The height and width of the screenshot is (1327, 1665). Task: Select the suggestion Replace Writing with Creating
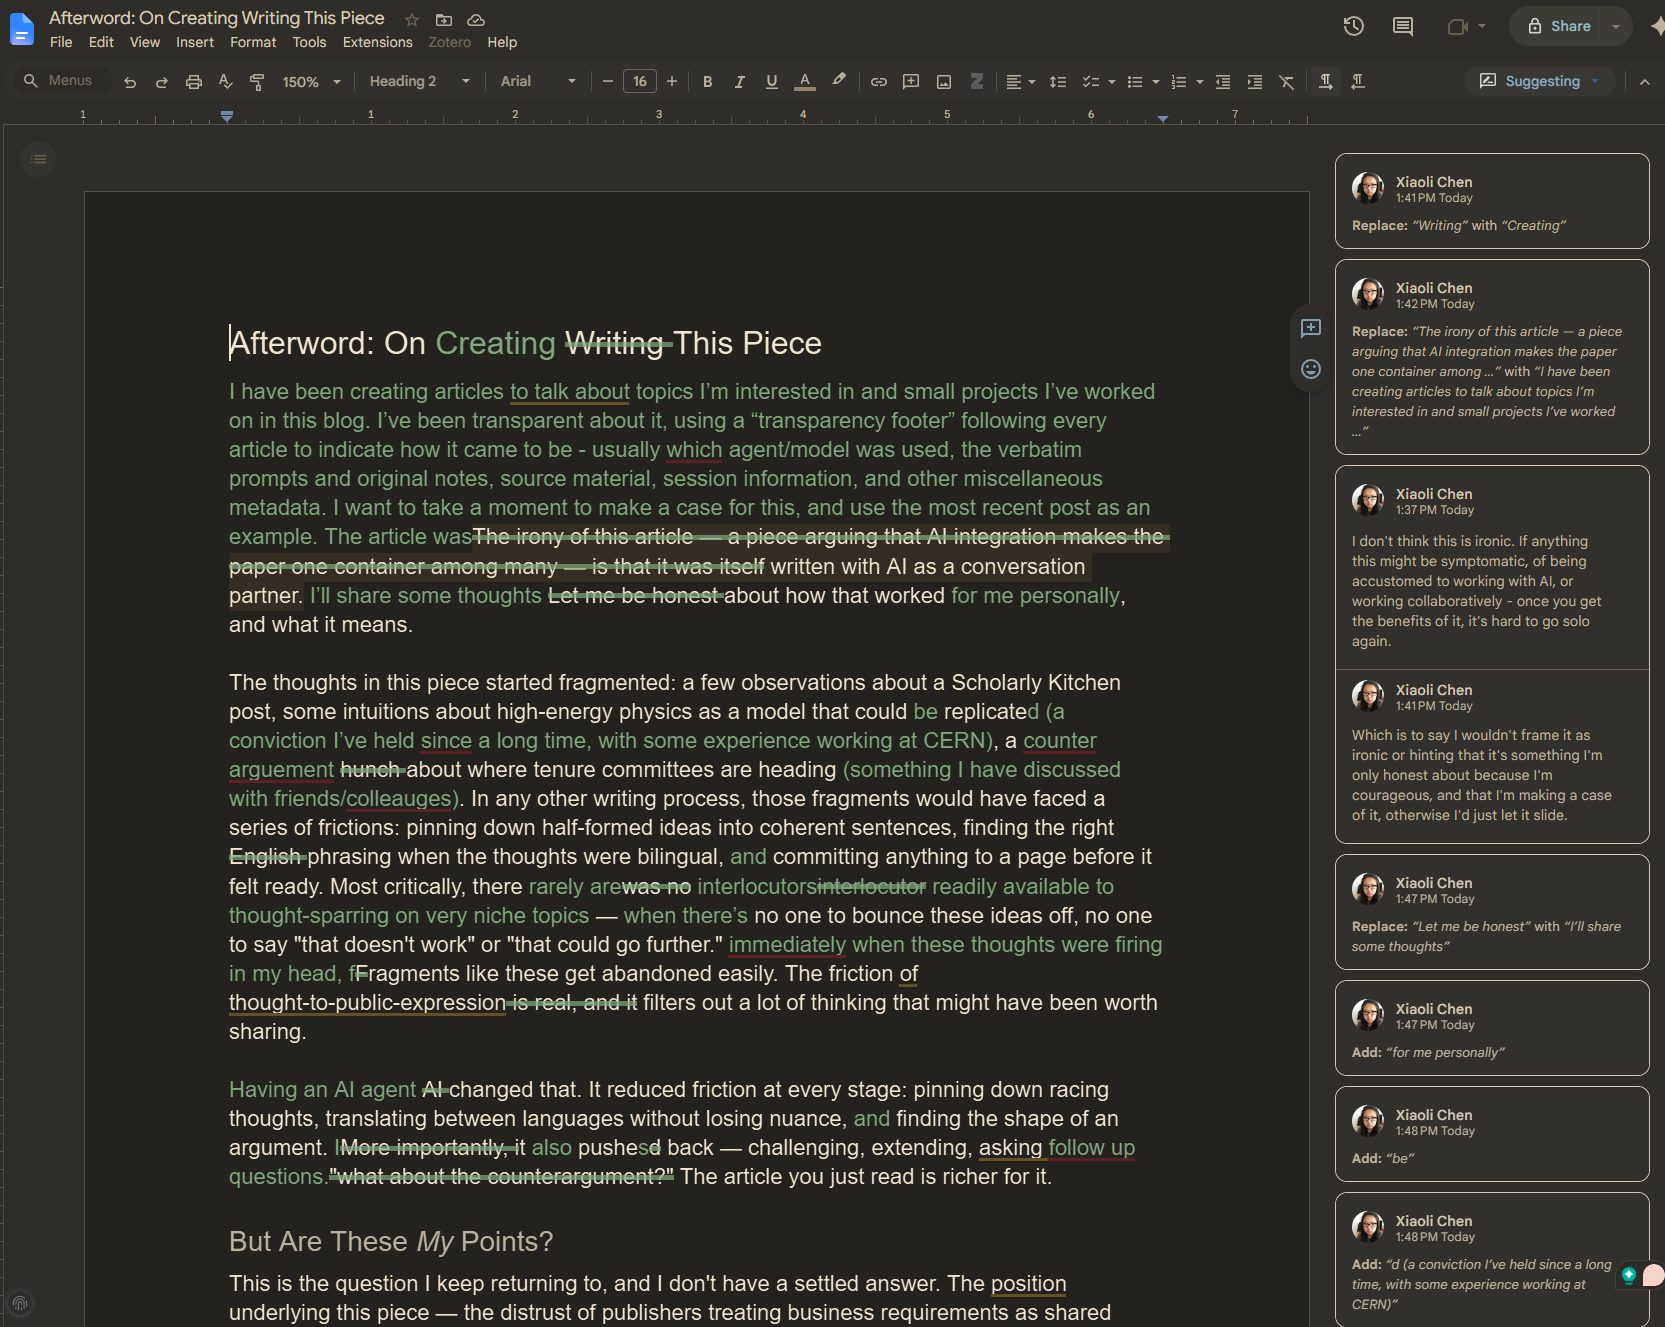[1492, 201]
